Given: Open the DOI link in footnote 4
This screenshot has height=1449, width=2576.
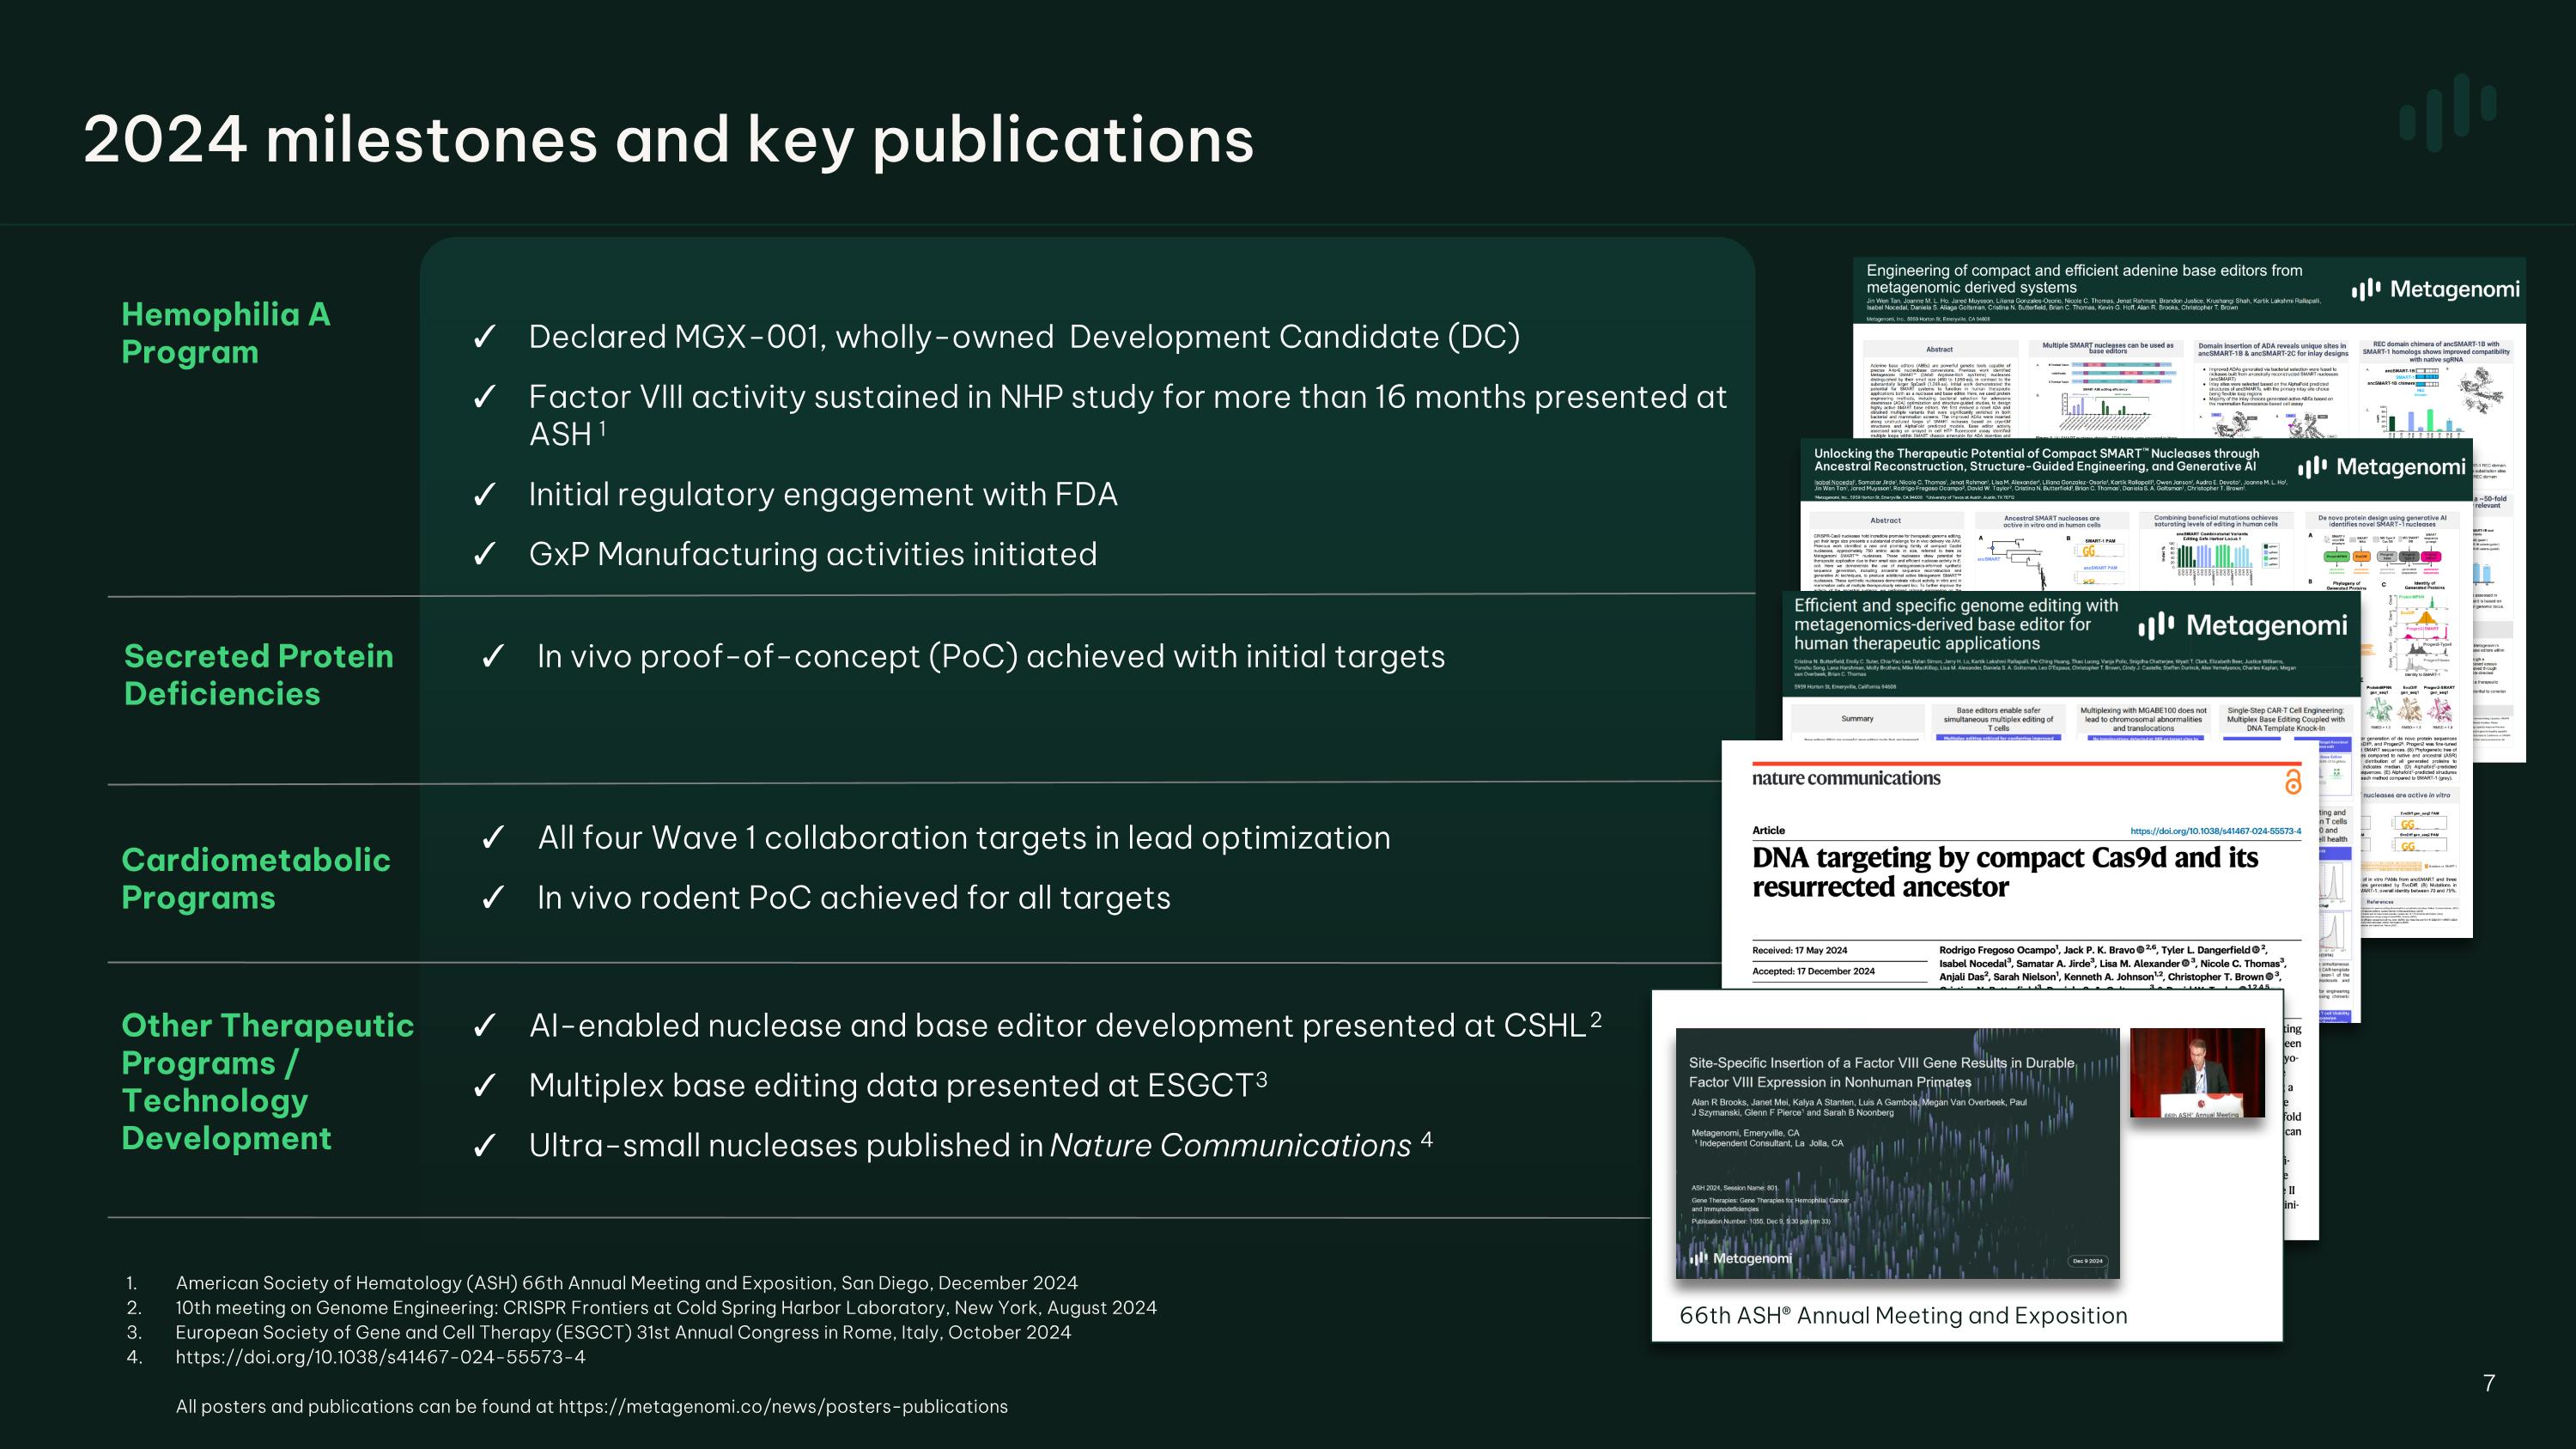Looking at the screenshot, I should click(380, 1358).
